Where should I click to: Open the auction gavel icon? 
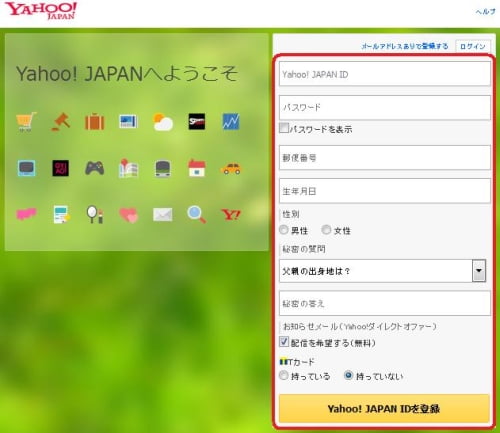click(x=61, y=122)
